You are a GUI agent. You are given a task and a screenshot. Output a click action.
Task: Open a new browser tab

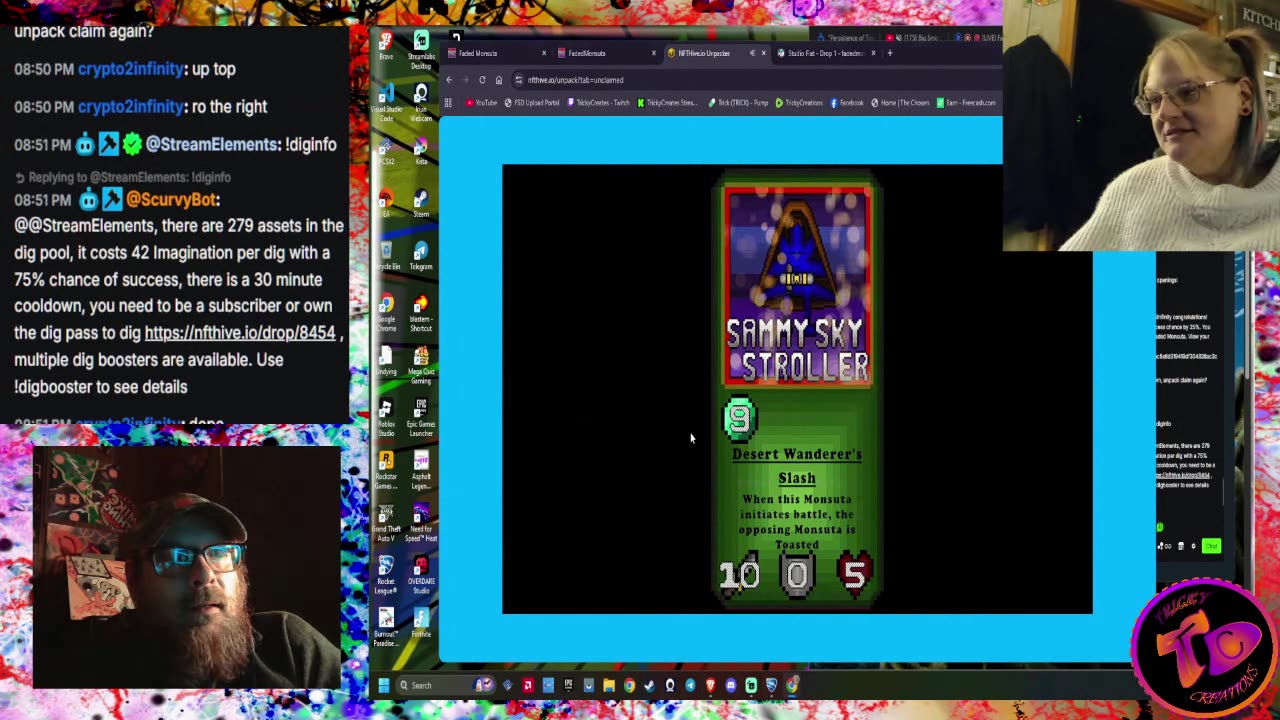coord(890,53)
